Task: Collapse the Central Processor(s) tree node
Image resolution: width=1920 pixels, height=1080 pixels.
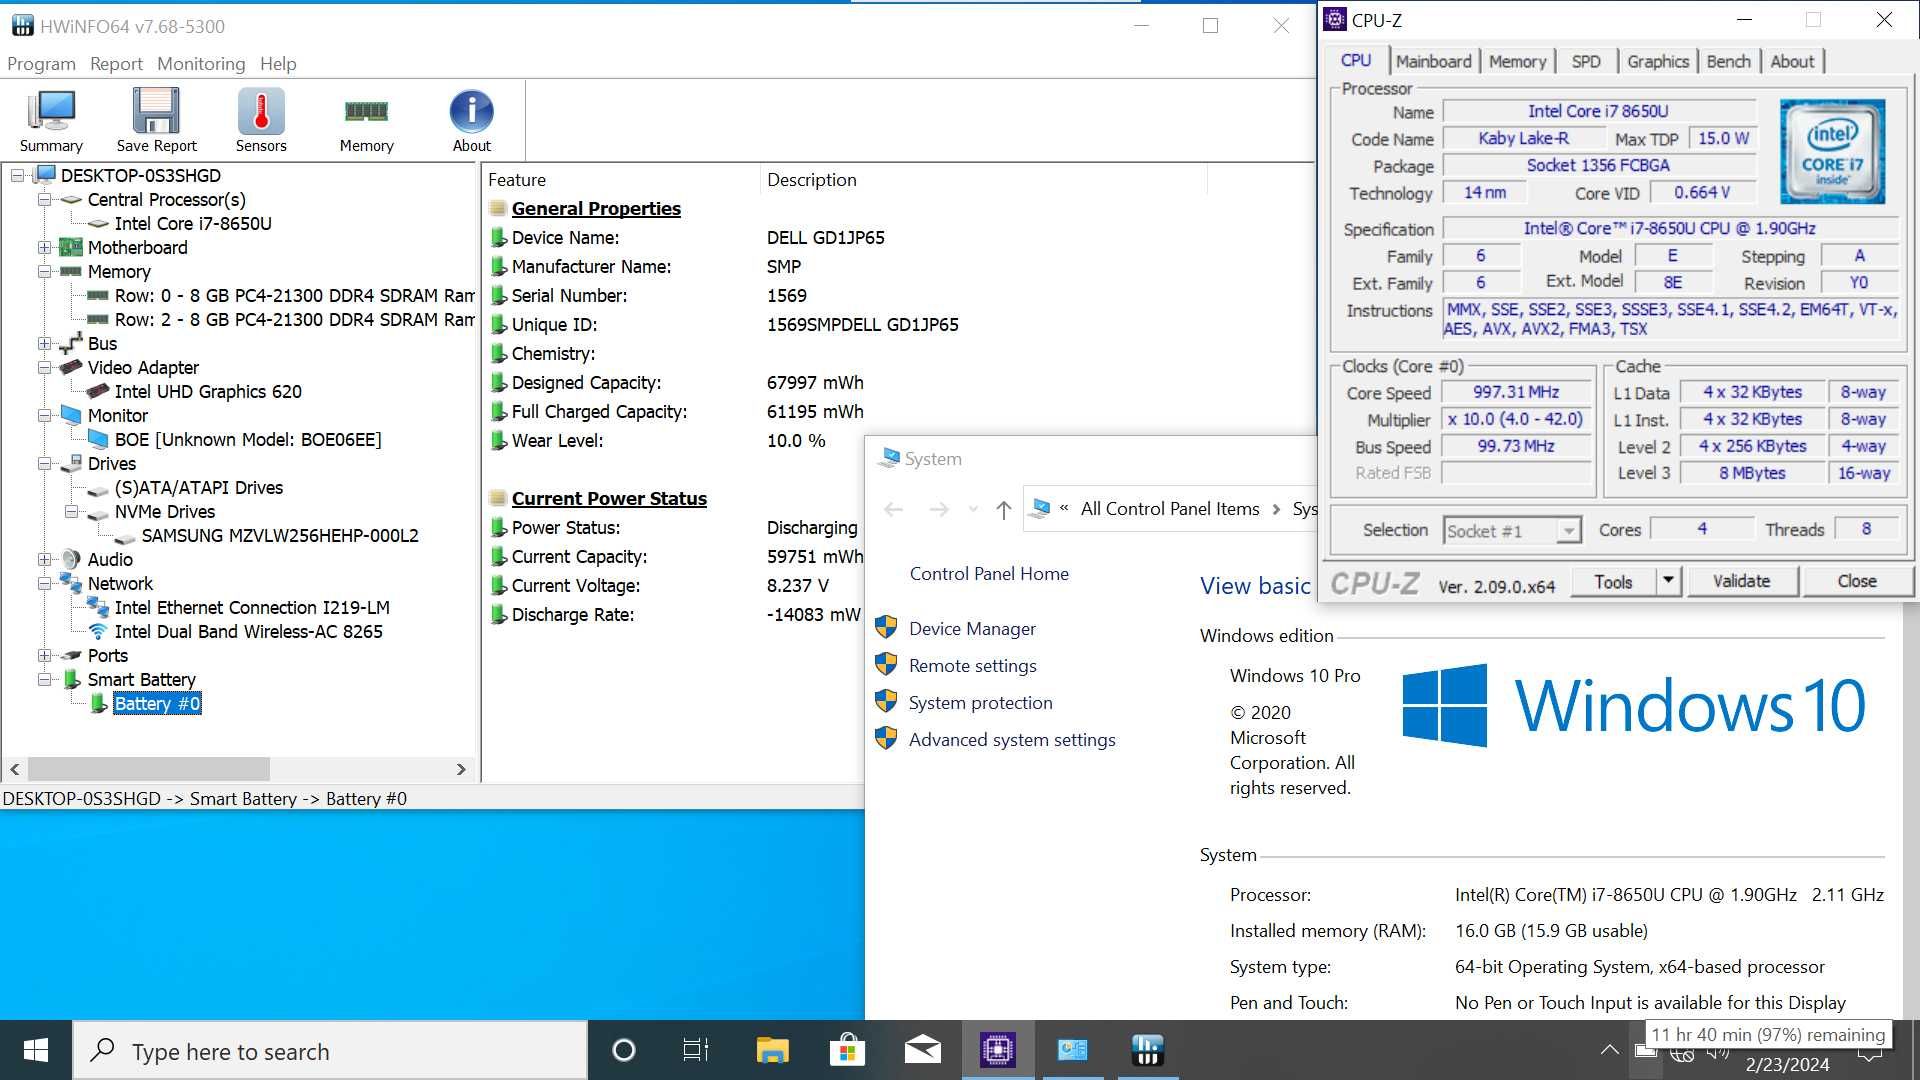Action: pos(44,200)
